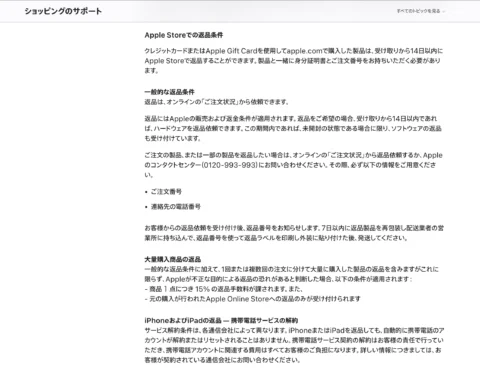The height and width of the screenshot is (378, 480).
Task: Click the Apple Online Storeへの返品 line
Action: click(252, 299)
